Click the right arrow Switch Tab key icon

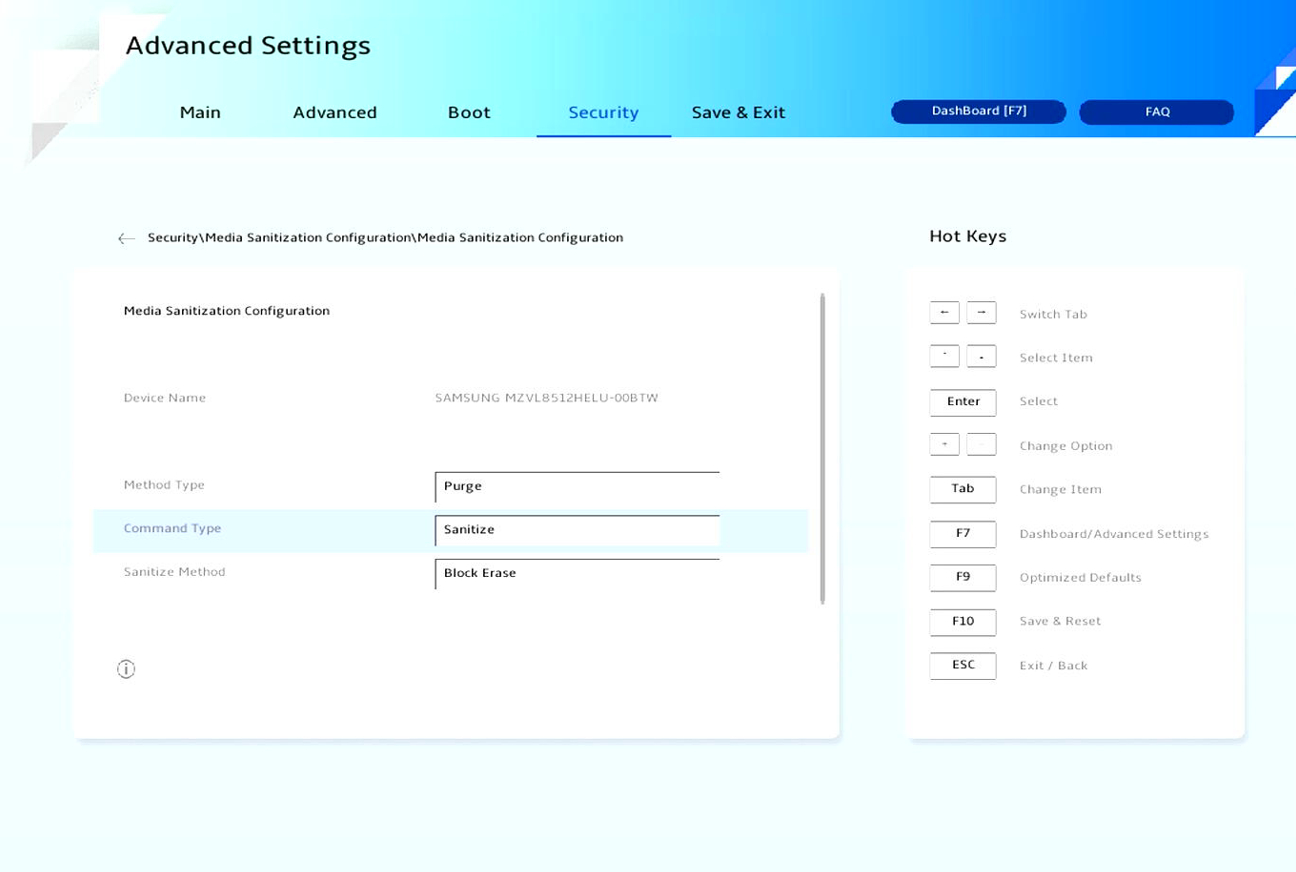point(981,313)
